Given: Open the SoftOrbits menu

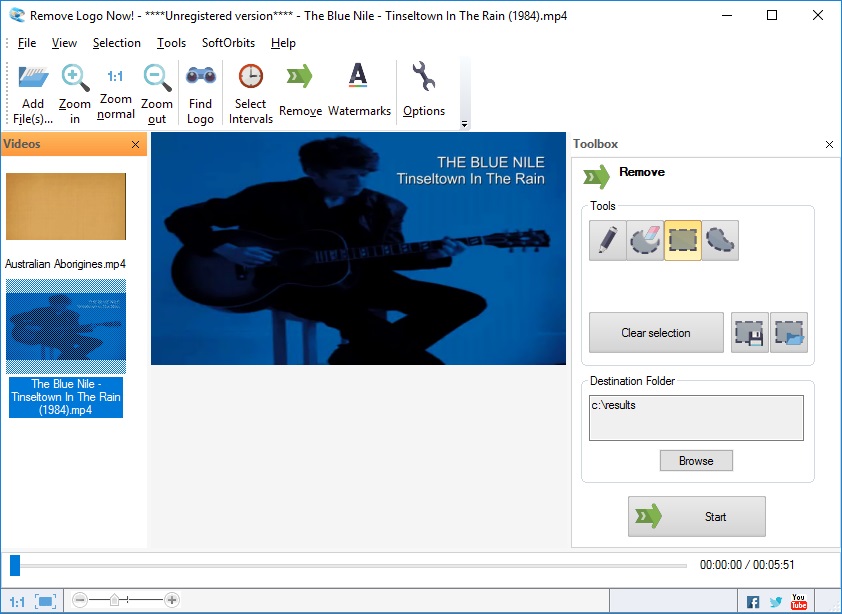Looking at the screenshot, I should (228, 43).
